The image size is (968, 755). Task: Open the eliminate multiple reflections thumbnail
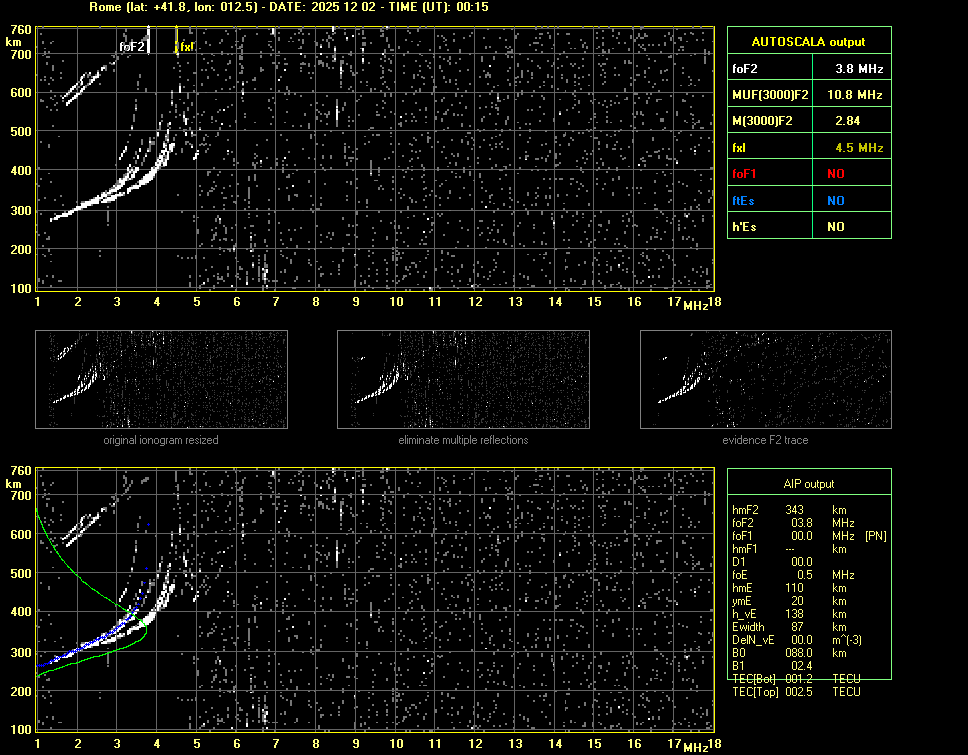click(463, 380)
